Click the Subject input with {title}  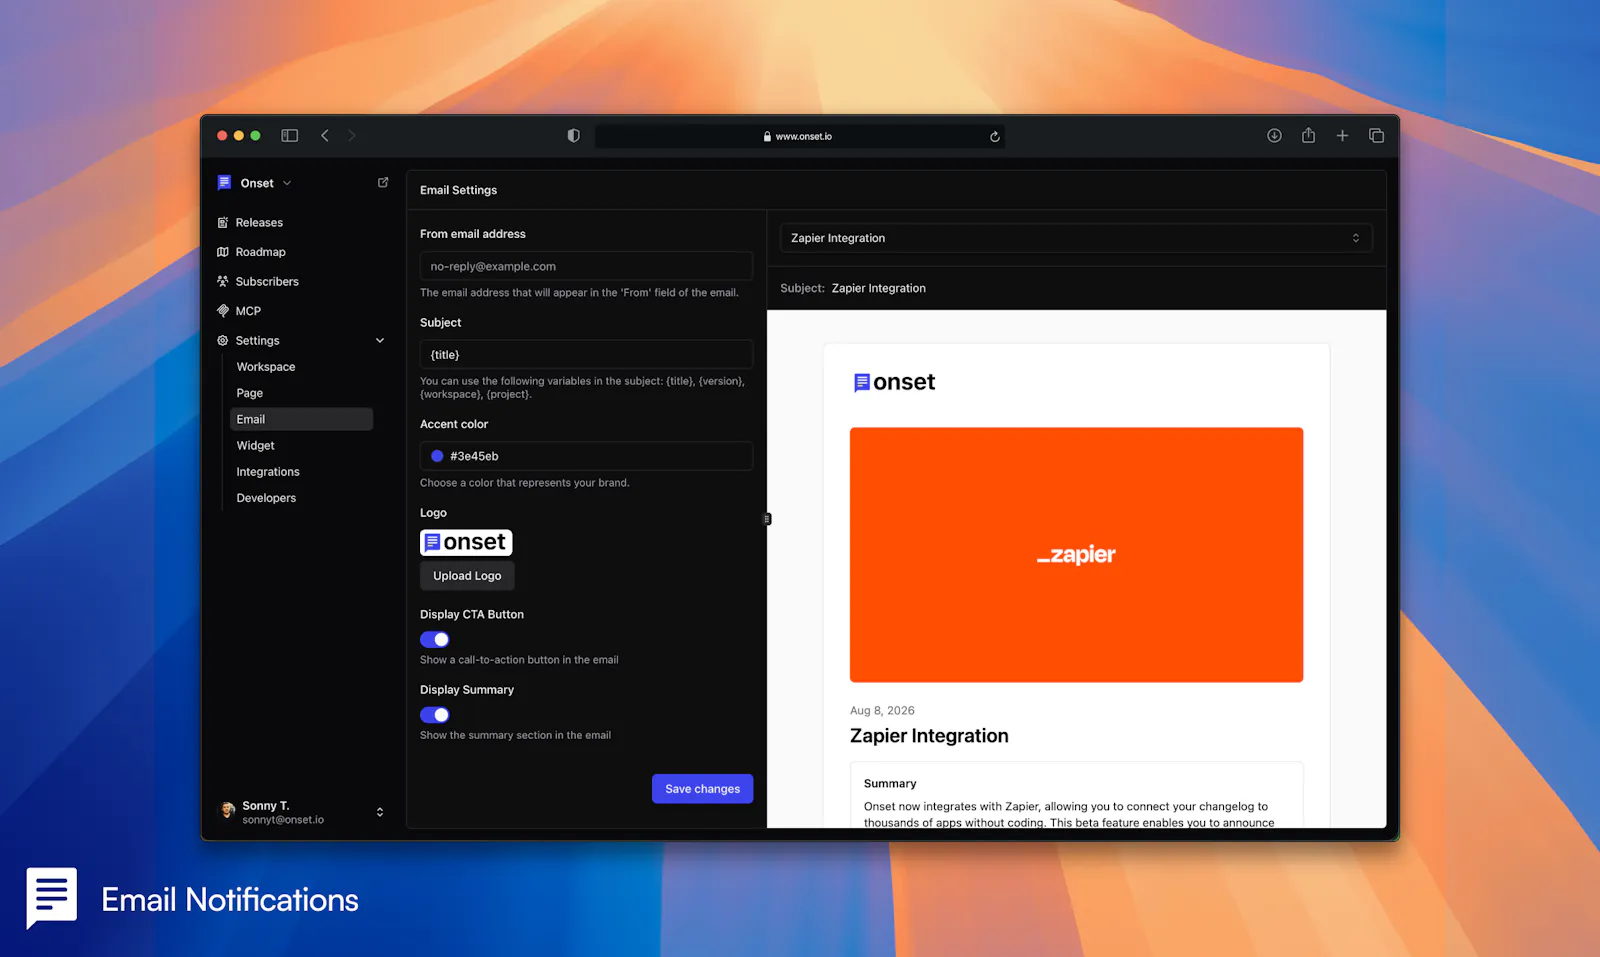(586, 355)
